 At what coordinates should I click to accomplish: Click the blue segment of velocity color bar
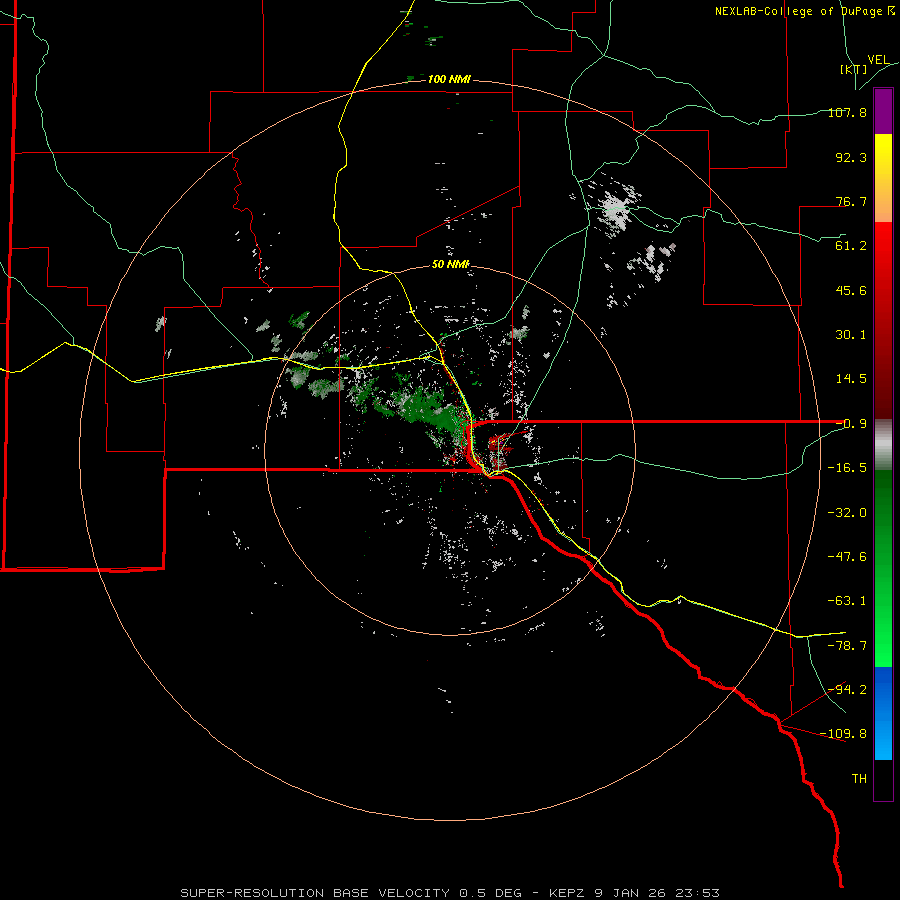(883, 713)
